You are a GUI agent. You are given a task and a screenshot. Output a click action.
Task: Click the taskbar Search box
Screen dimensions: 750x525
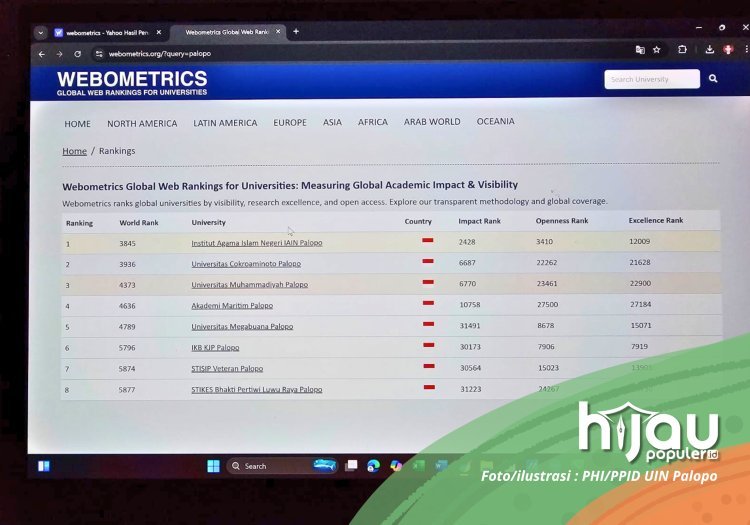click(x=282, y=466)
